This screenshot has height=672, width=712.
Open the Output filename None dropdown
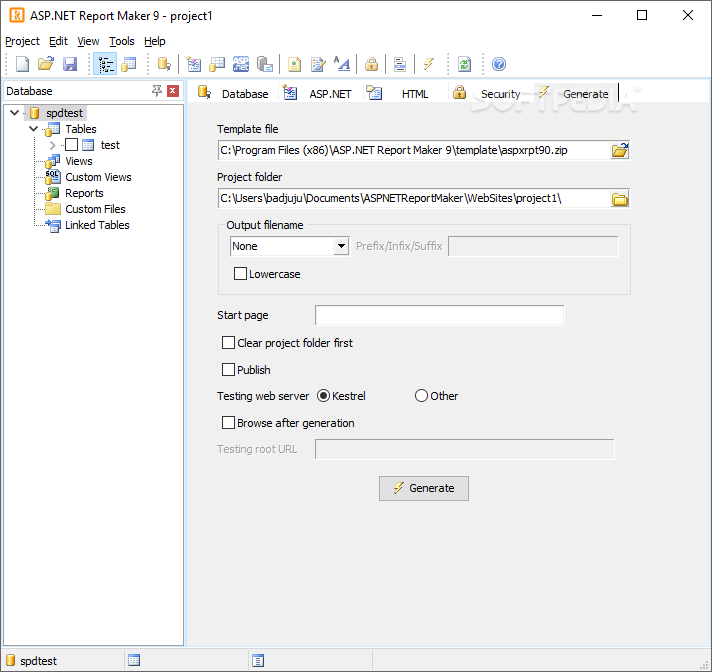[x=341, y=246]
